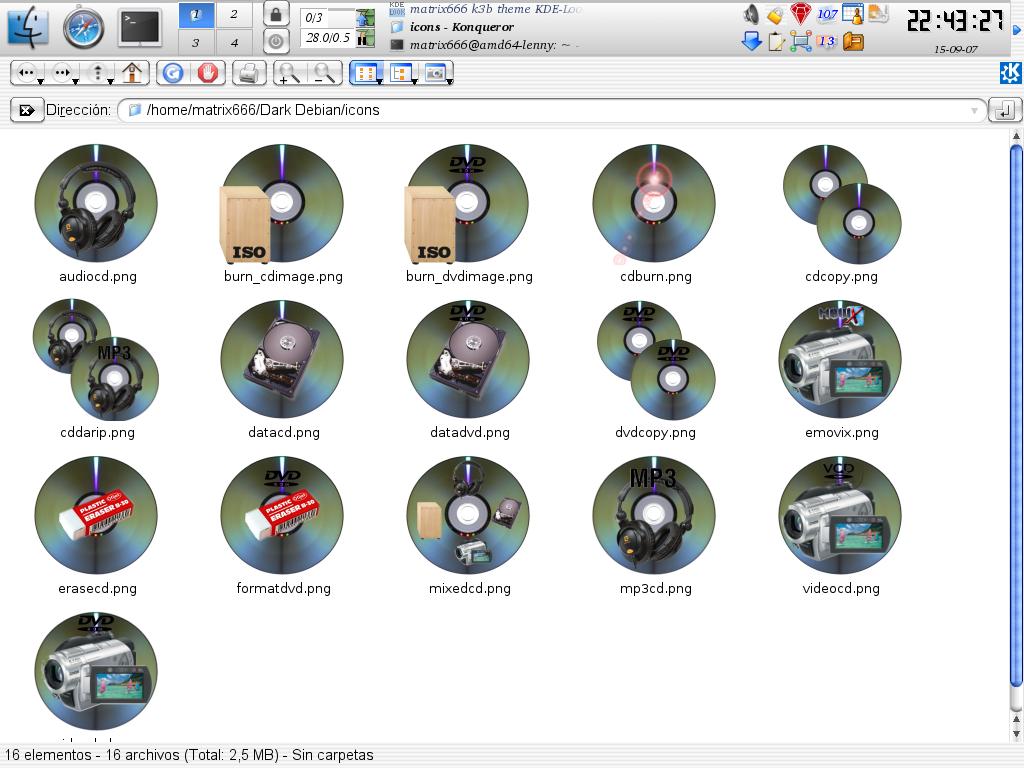Click the power logout button
This screenshot has height=768, width=1024.
coord(276,42)
